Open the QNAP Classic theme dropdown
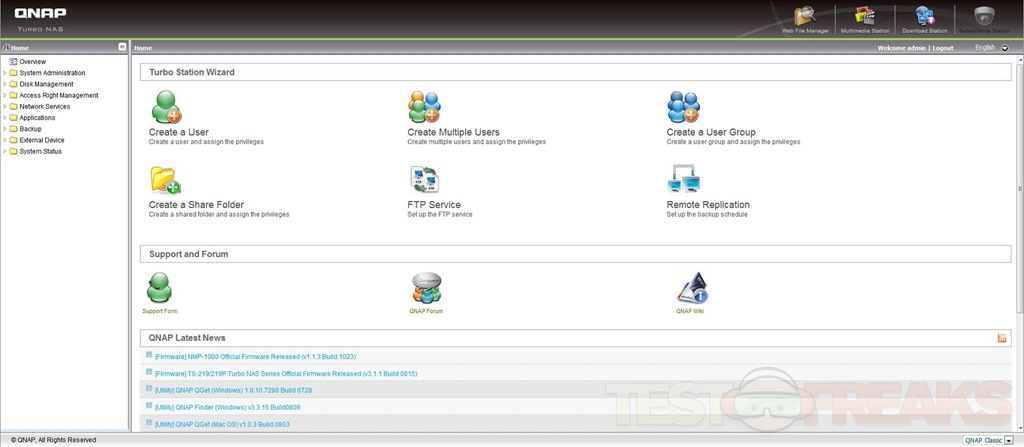 (1008, 440)
